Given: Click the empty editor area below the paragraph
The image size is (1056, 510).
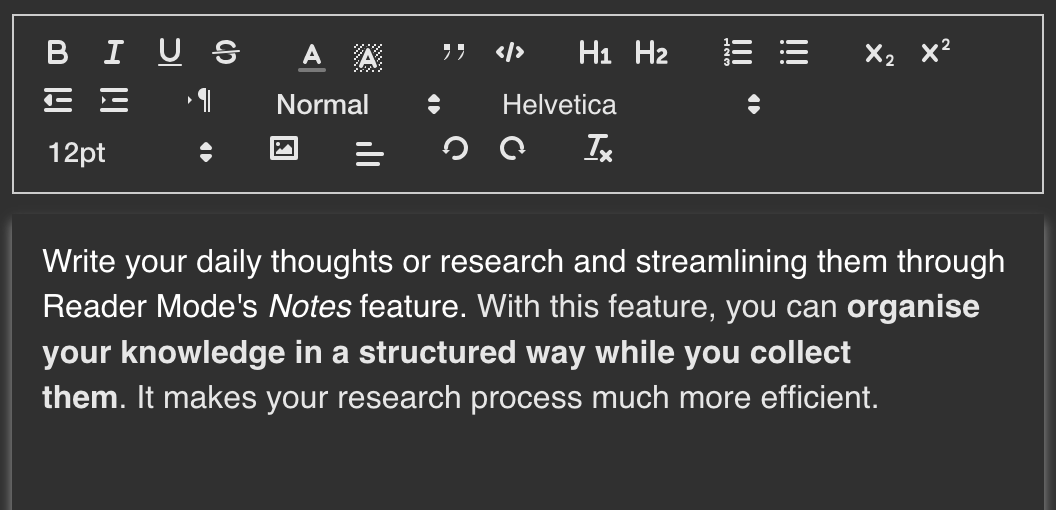Looking at the screenshot, I should pyautogui.click(x=528, y=465).
